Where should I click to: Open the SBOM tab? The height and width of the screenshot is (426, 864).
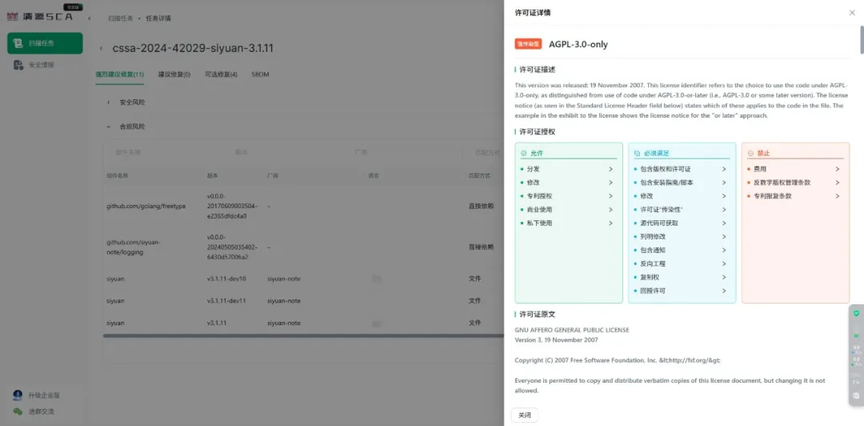260,74
